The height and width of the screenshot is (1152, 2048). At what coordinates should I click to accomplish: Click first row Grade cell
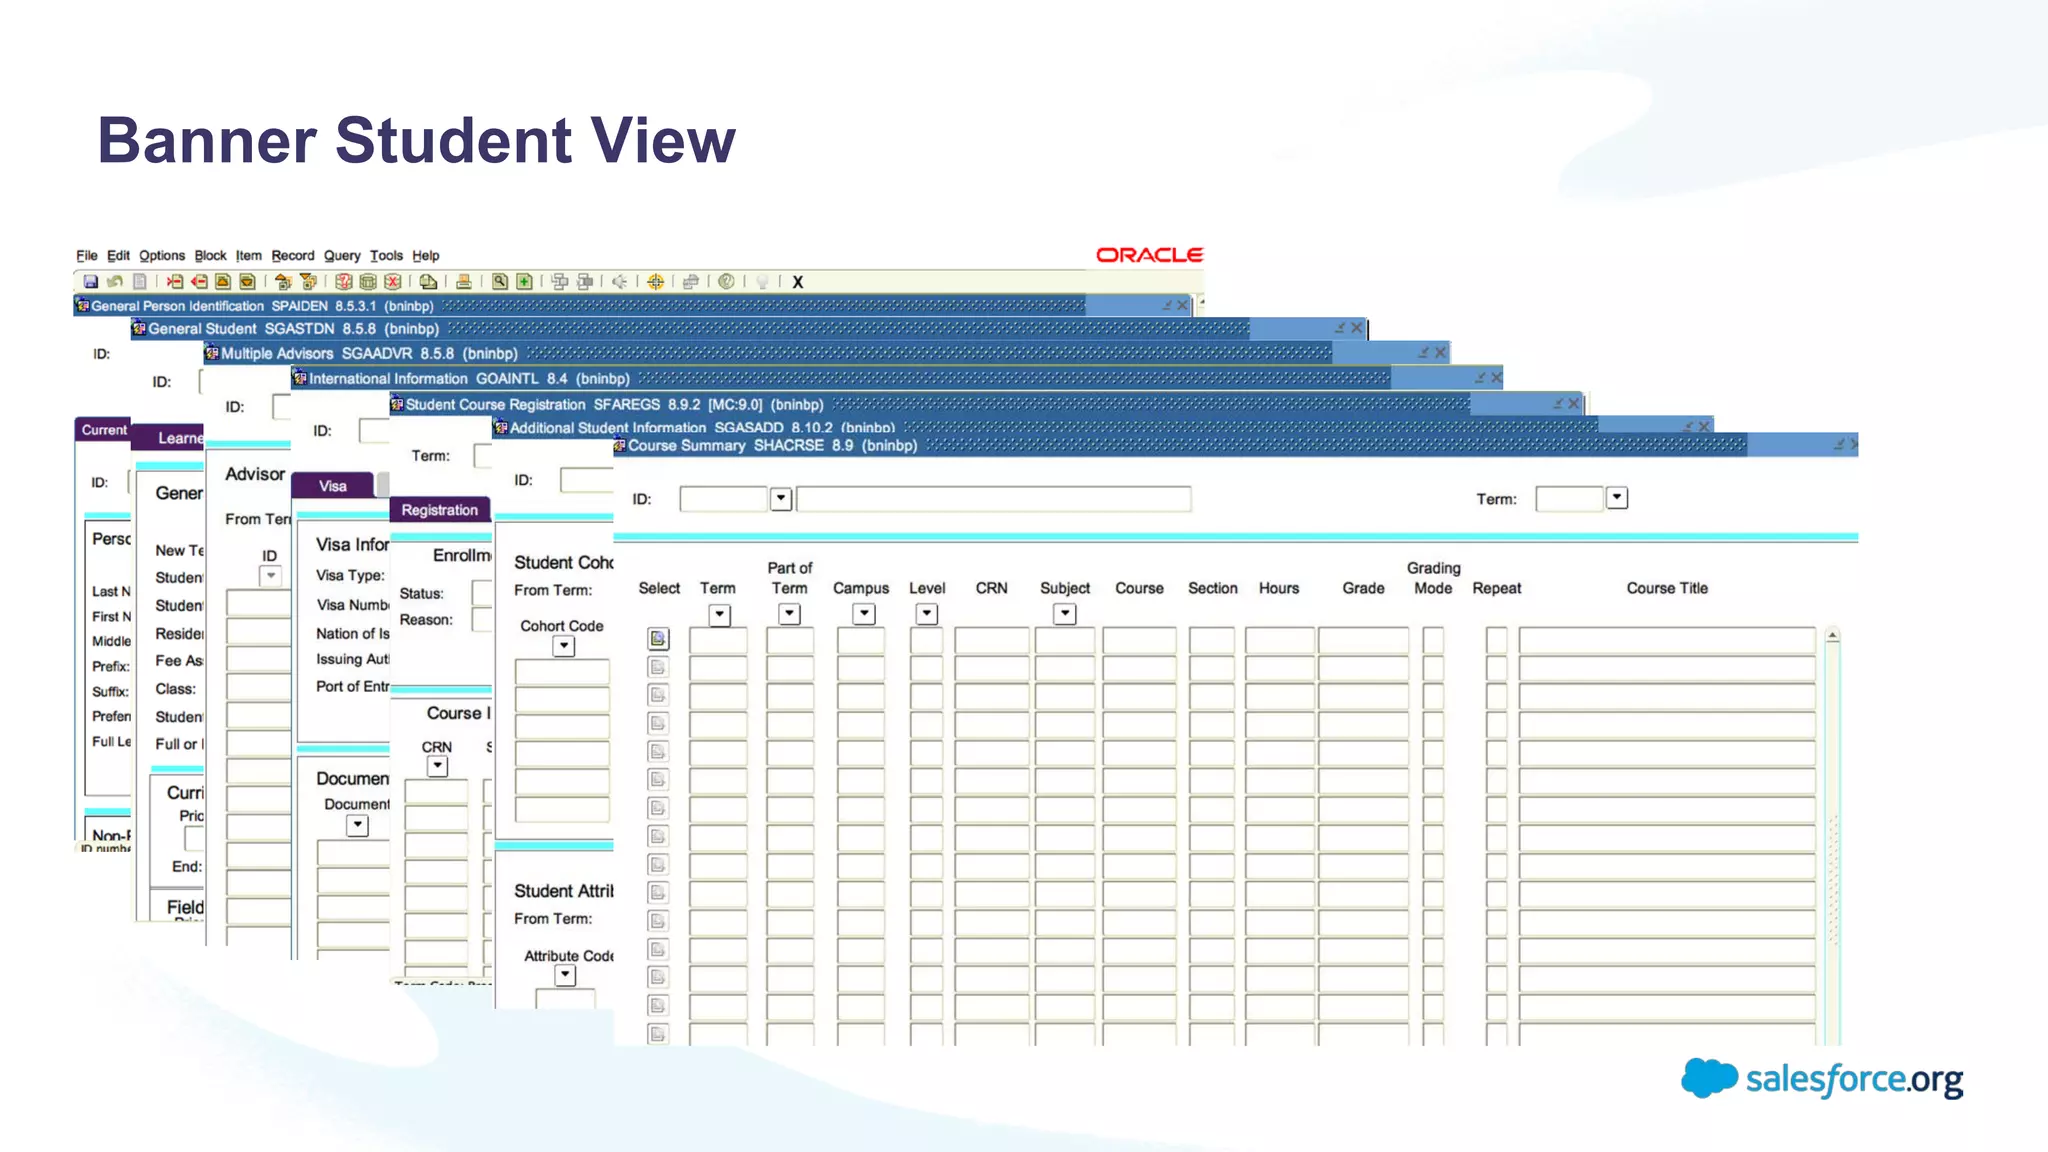tap(1363, 640)
